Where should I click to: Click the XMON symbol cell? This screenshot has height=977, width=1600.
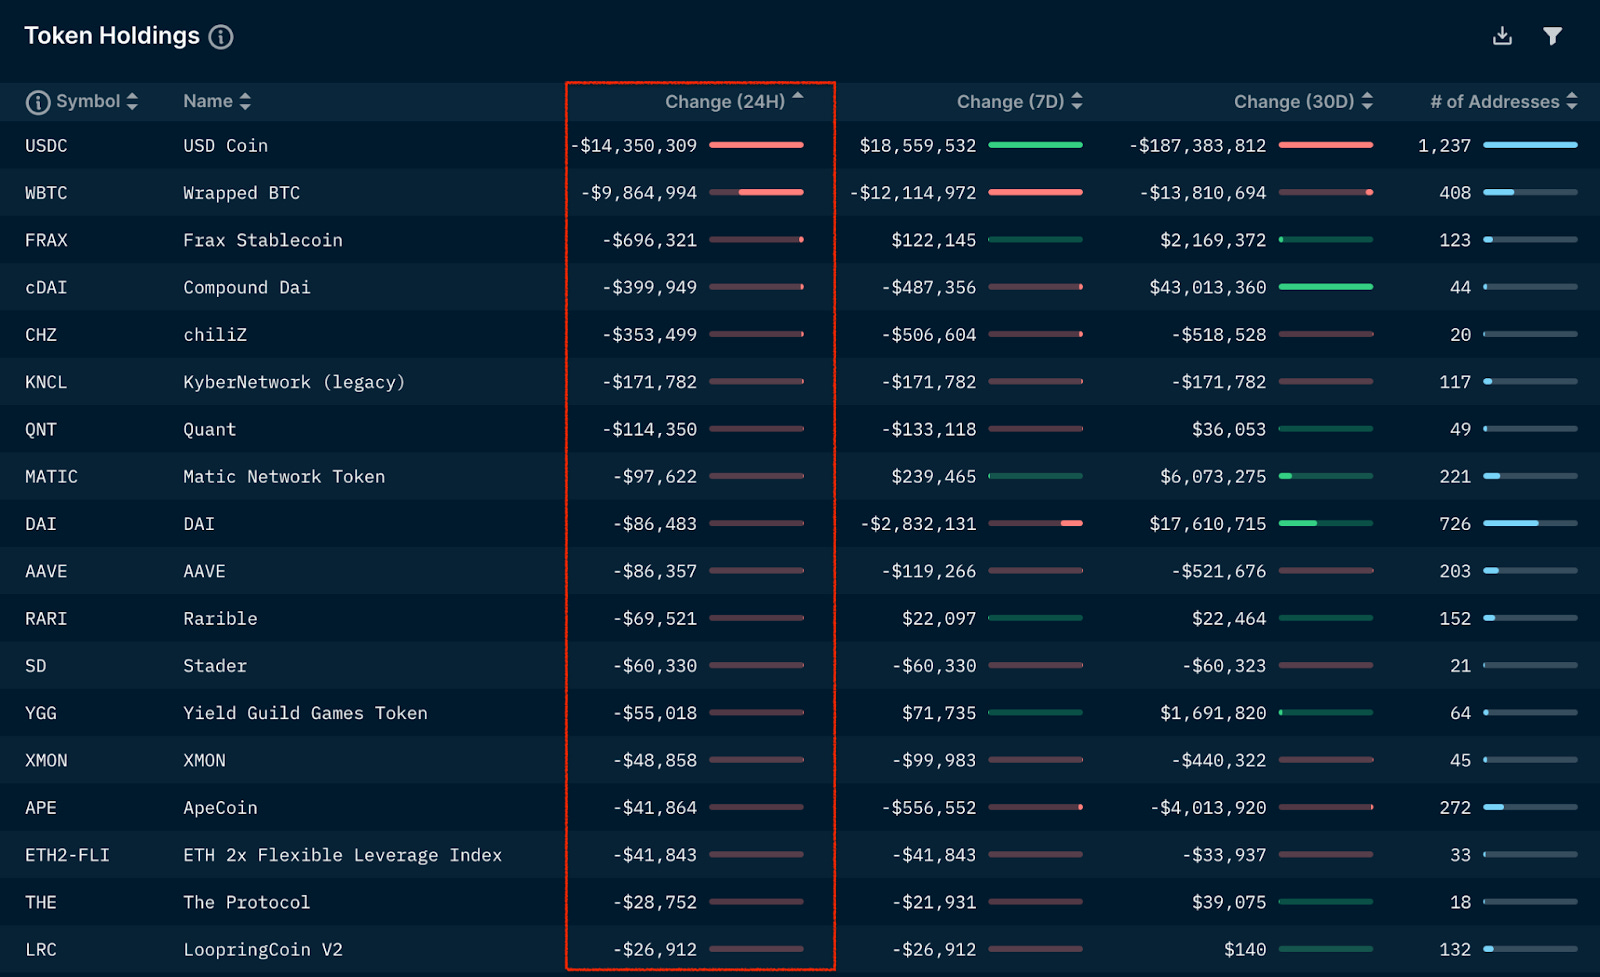46,761
